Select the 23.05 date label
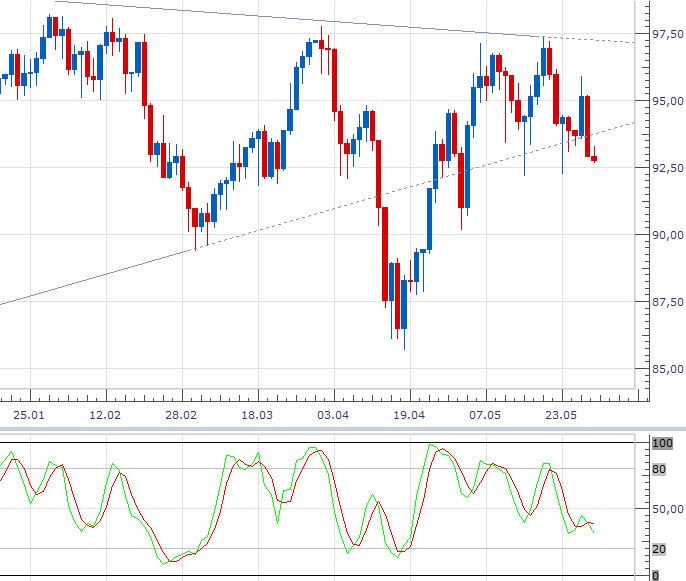 [561, 415]
